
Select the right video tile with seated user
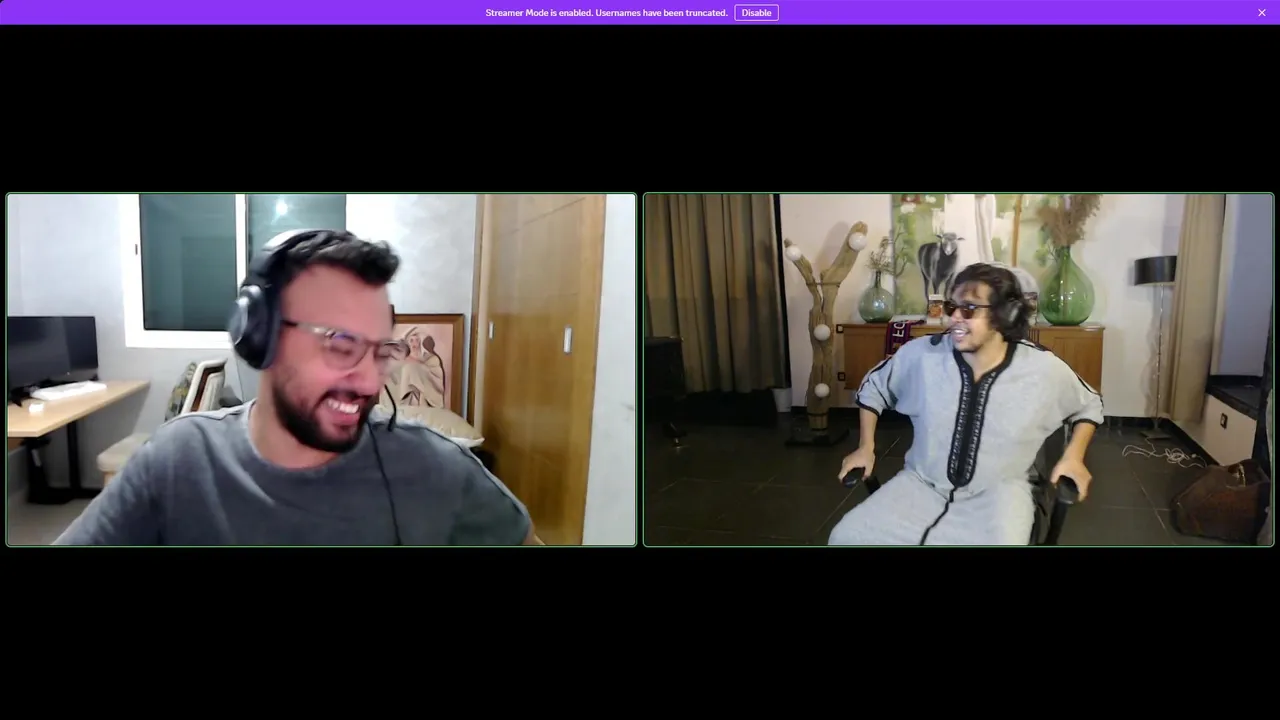(959, 370)
